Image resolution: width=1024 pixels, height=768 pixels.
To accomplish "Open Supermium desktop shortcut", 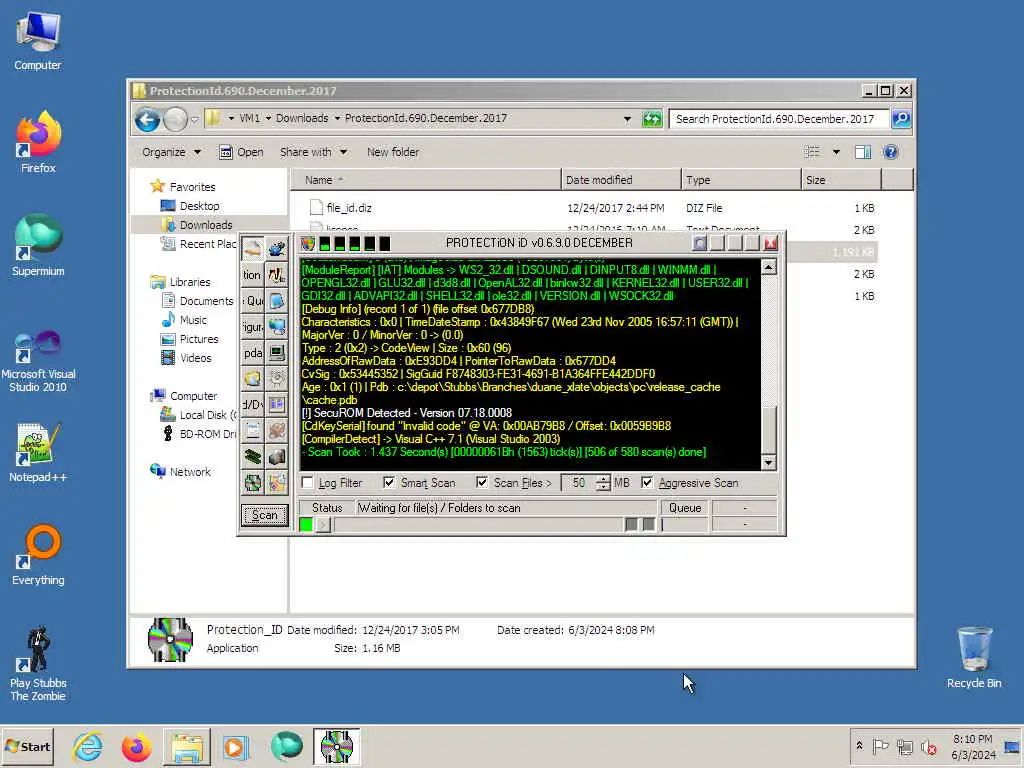I will tap(38, 246).
